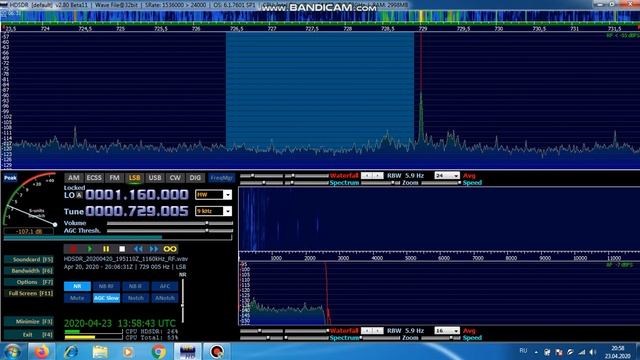The image size is (640, 360).
Task: Select LSB demodulation mode
Action: pyautogui.click(x=134, y=178)
